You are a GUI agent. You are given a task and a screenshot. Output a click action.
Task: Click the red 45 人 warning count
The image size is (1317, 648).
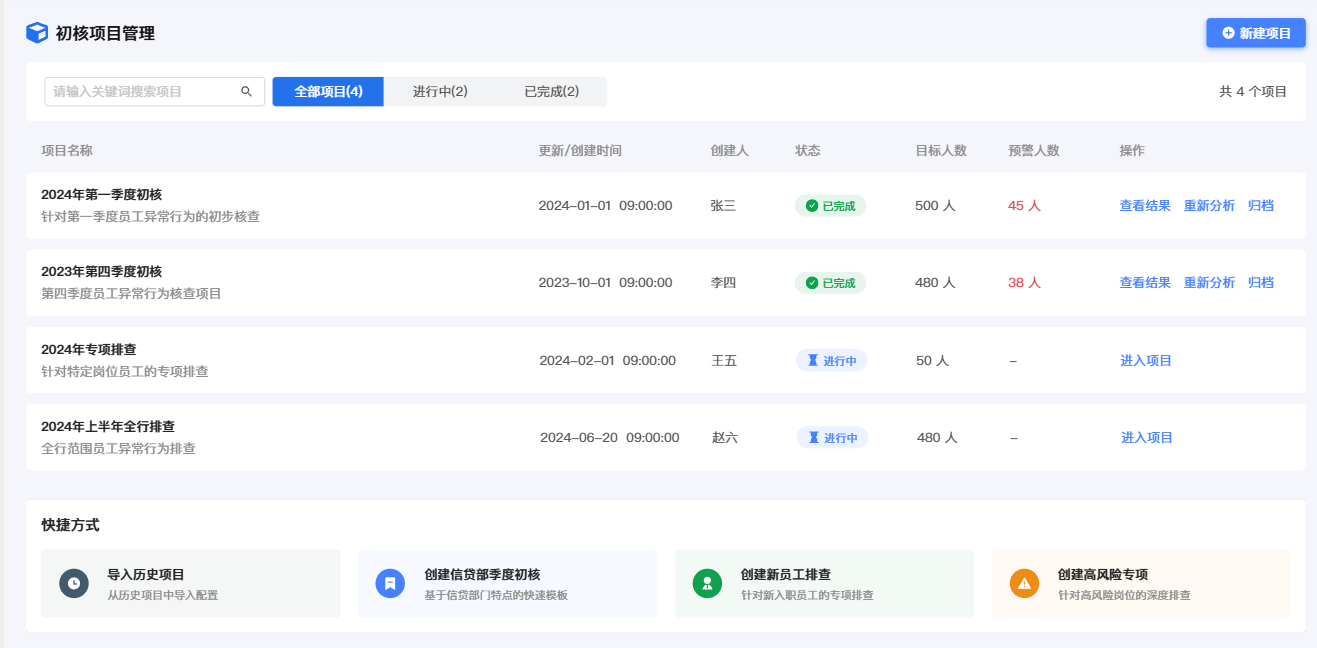[x=1024, y=206]
